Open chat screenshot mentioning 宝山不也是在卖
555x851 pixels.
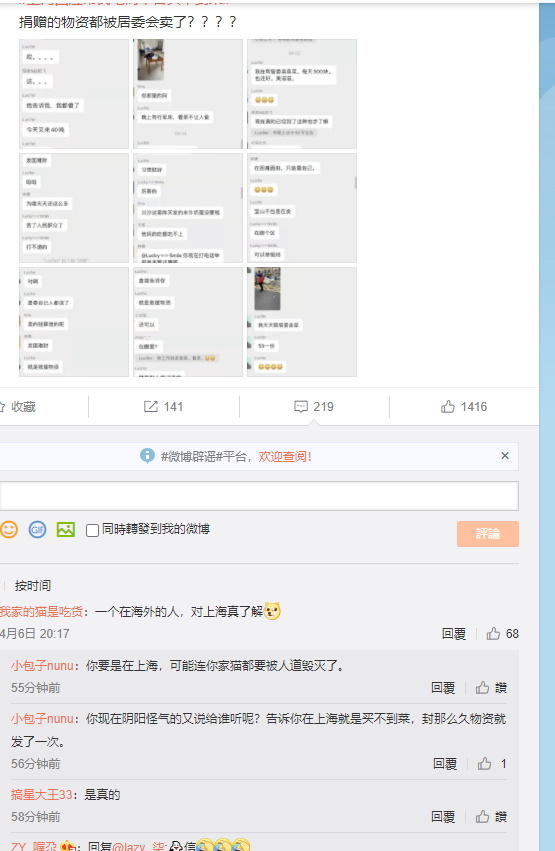(x=302, y=208)
